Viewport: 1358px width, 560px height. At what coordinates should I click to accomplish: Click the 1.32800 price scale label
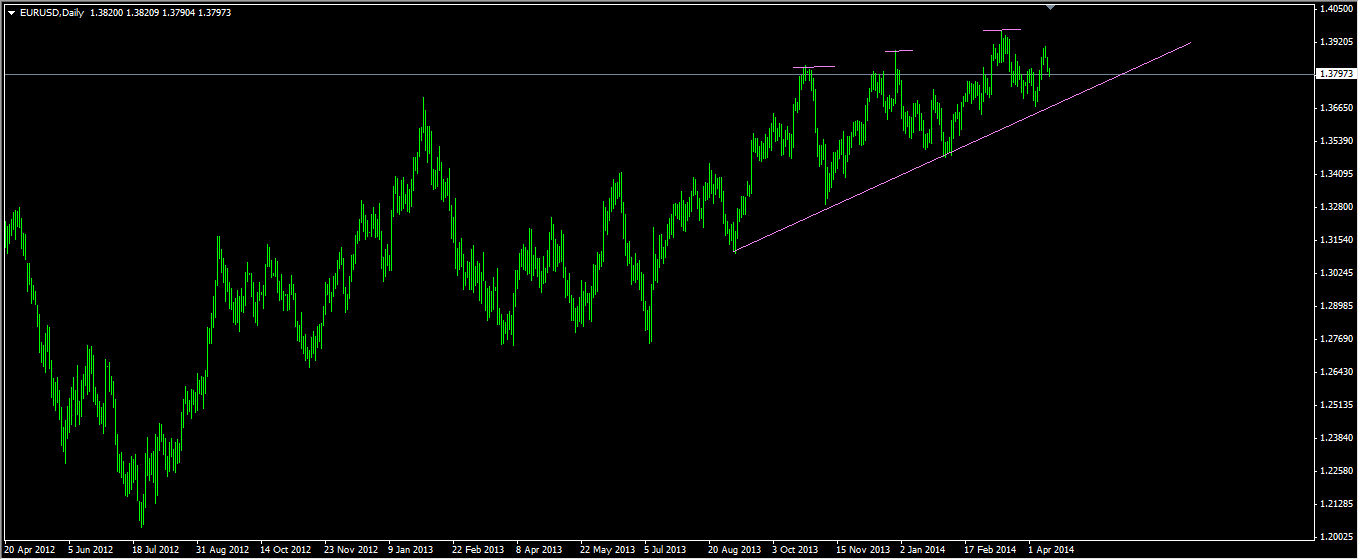(x=1336, y=207)
